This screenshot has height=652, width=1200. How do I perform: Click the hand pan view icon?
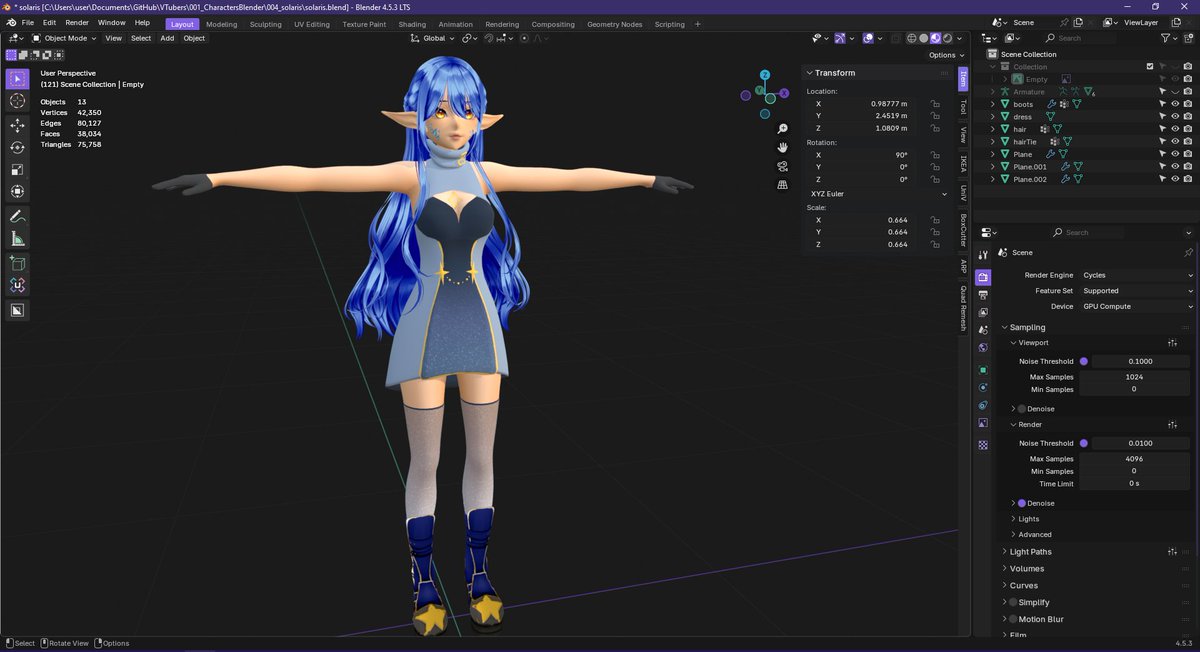point(783,147)
